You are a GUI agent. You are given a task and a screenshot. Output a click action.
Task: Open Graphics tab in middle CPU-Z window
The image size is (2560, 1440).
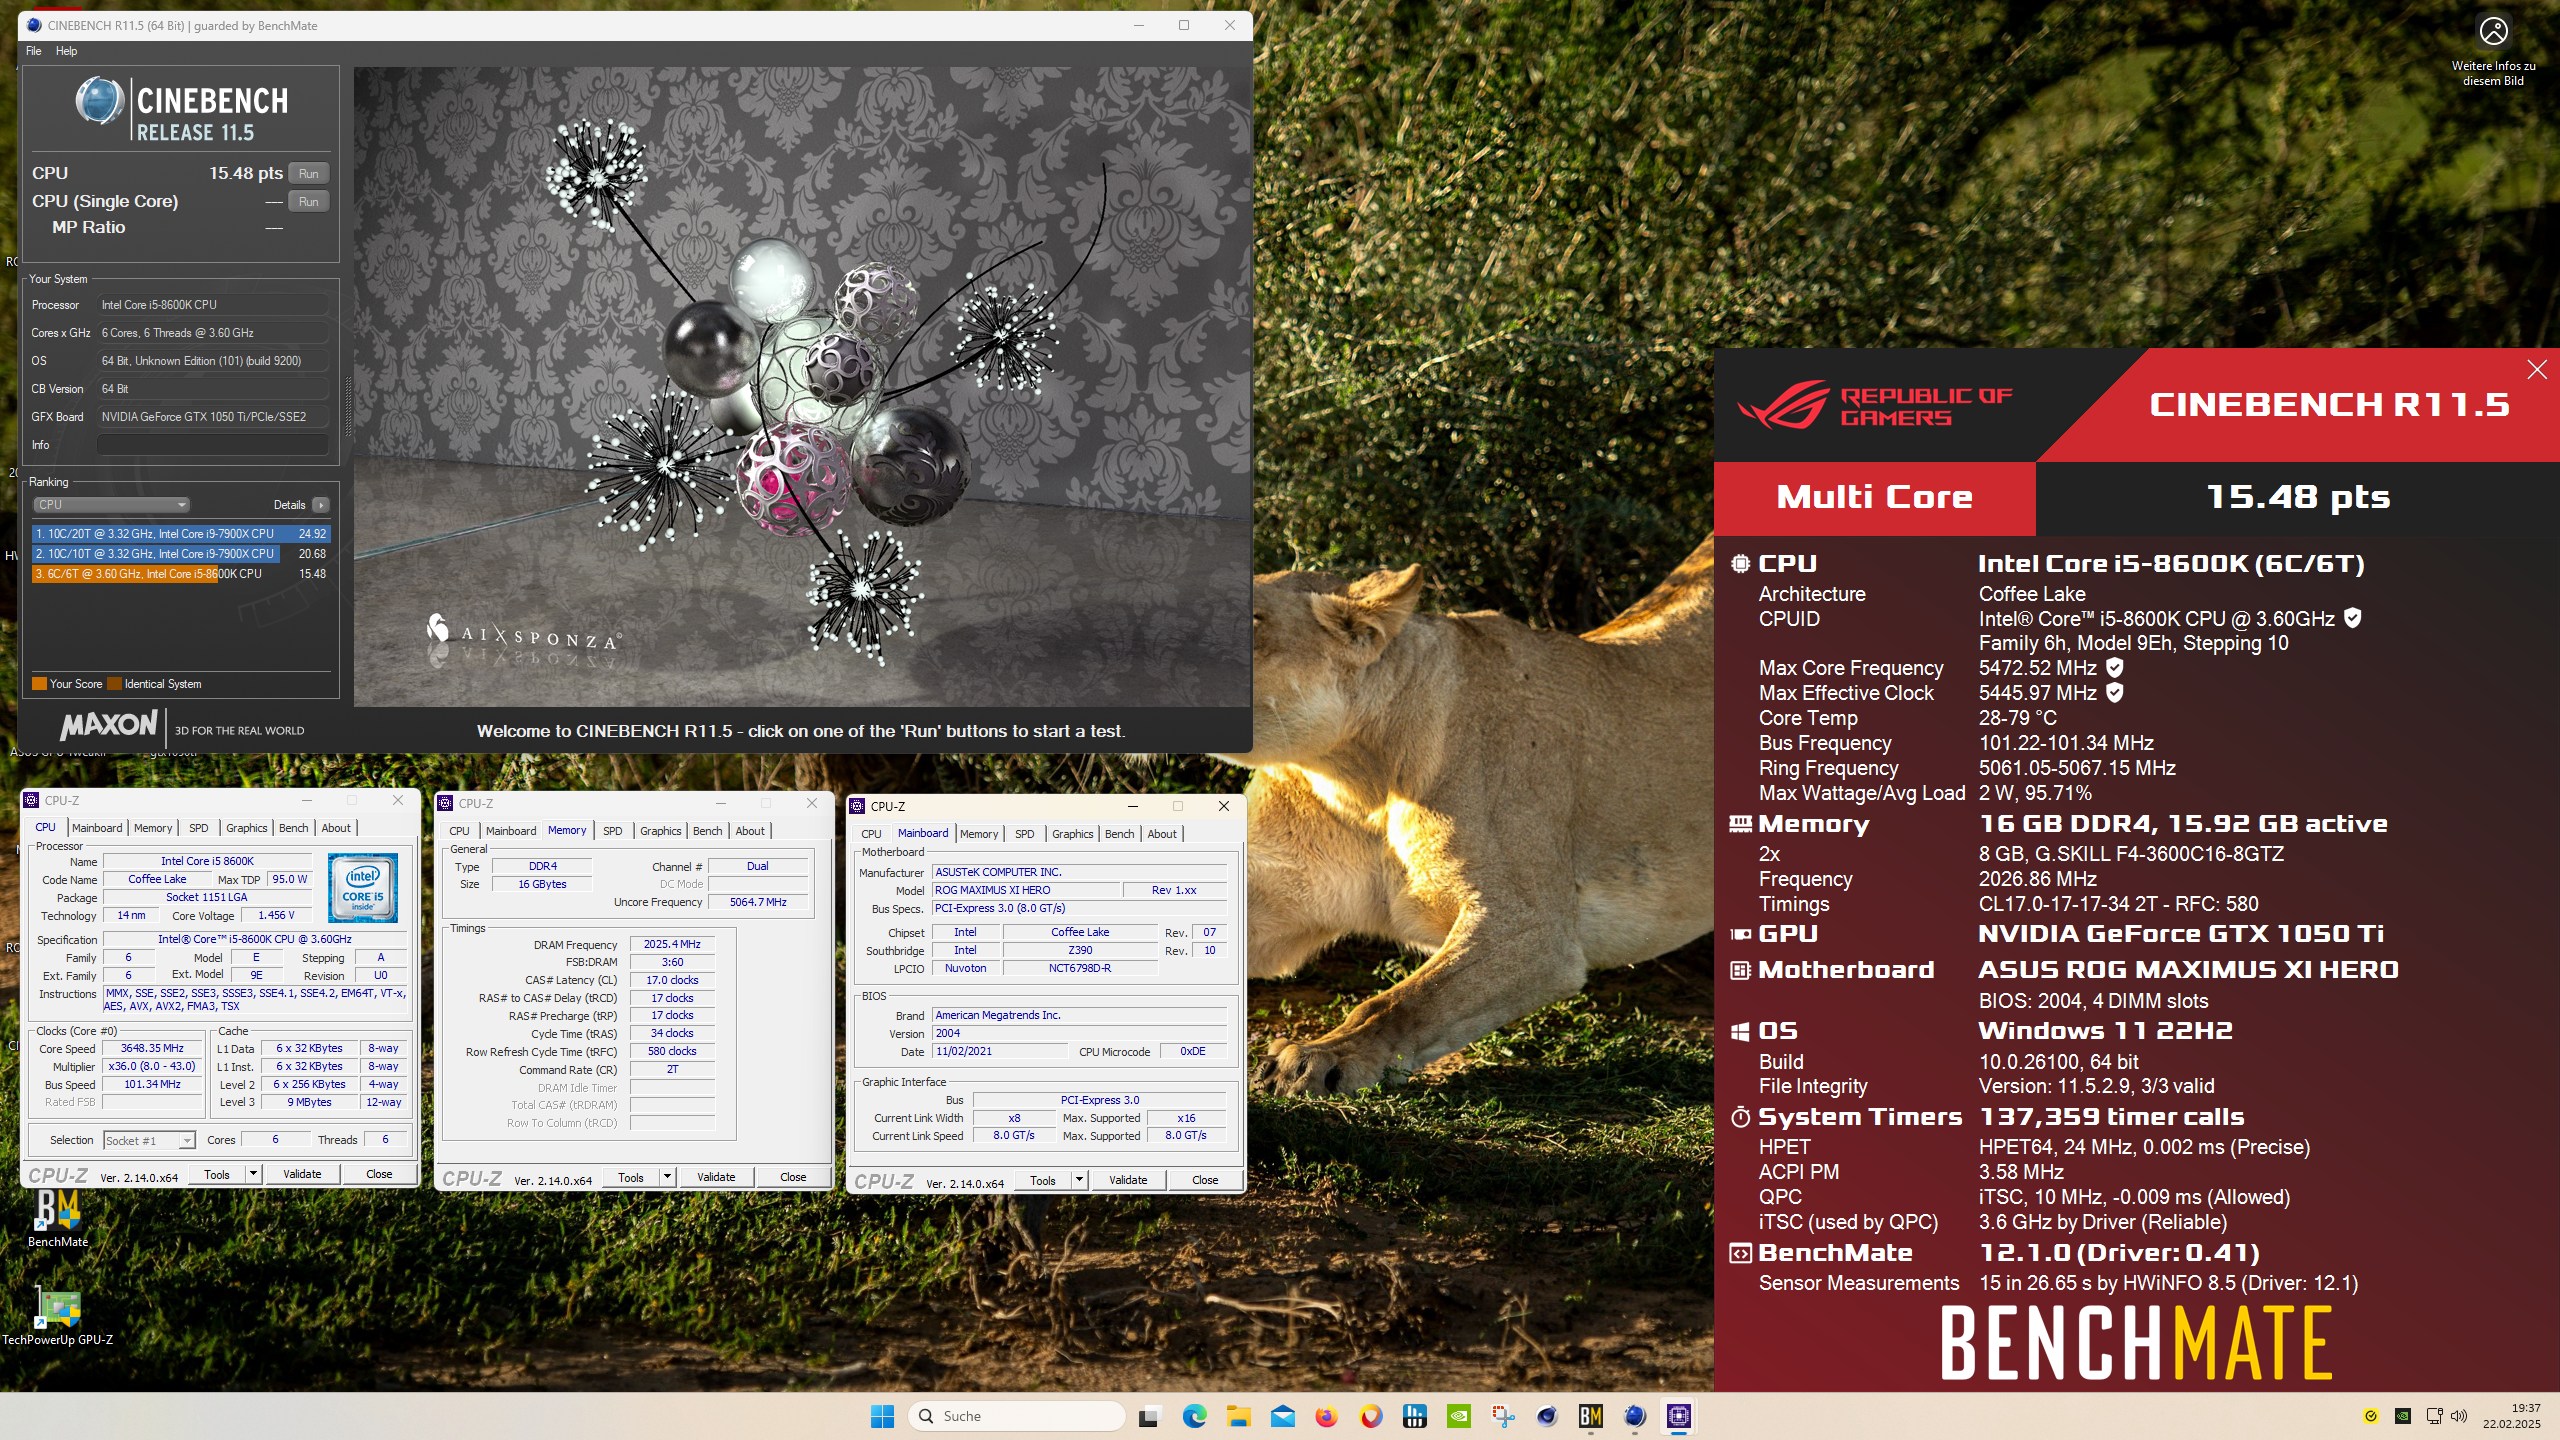(x=661, y=831)
